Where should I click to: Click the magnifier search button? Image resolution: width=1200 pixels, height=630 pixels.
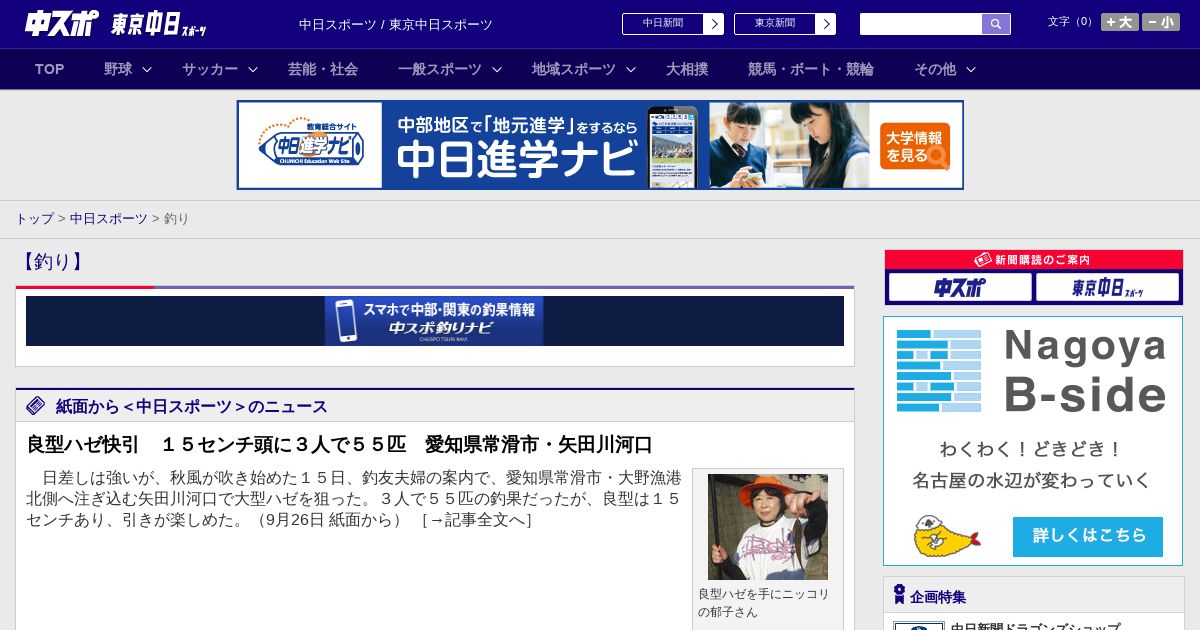pyautogui.click(x=996, y=24)
